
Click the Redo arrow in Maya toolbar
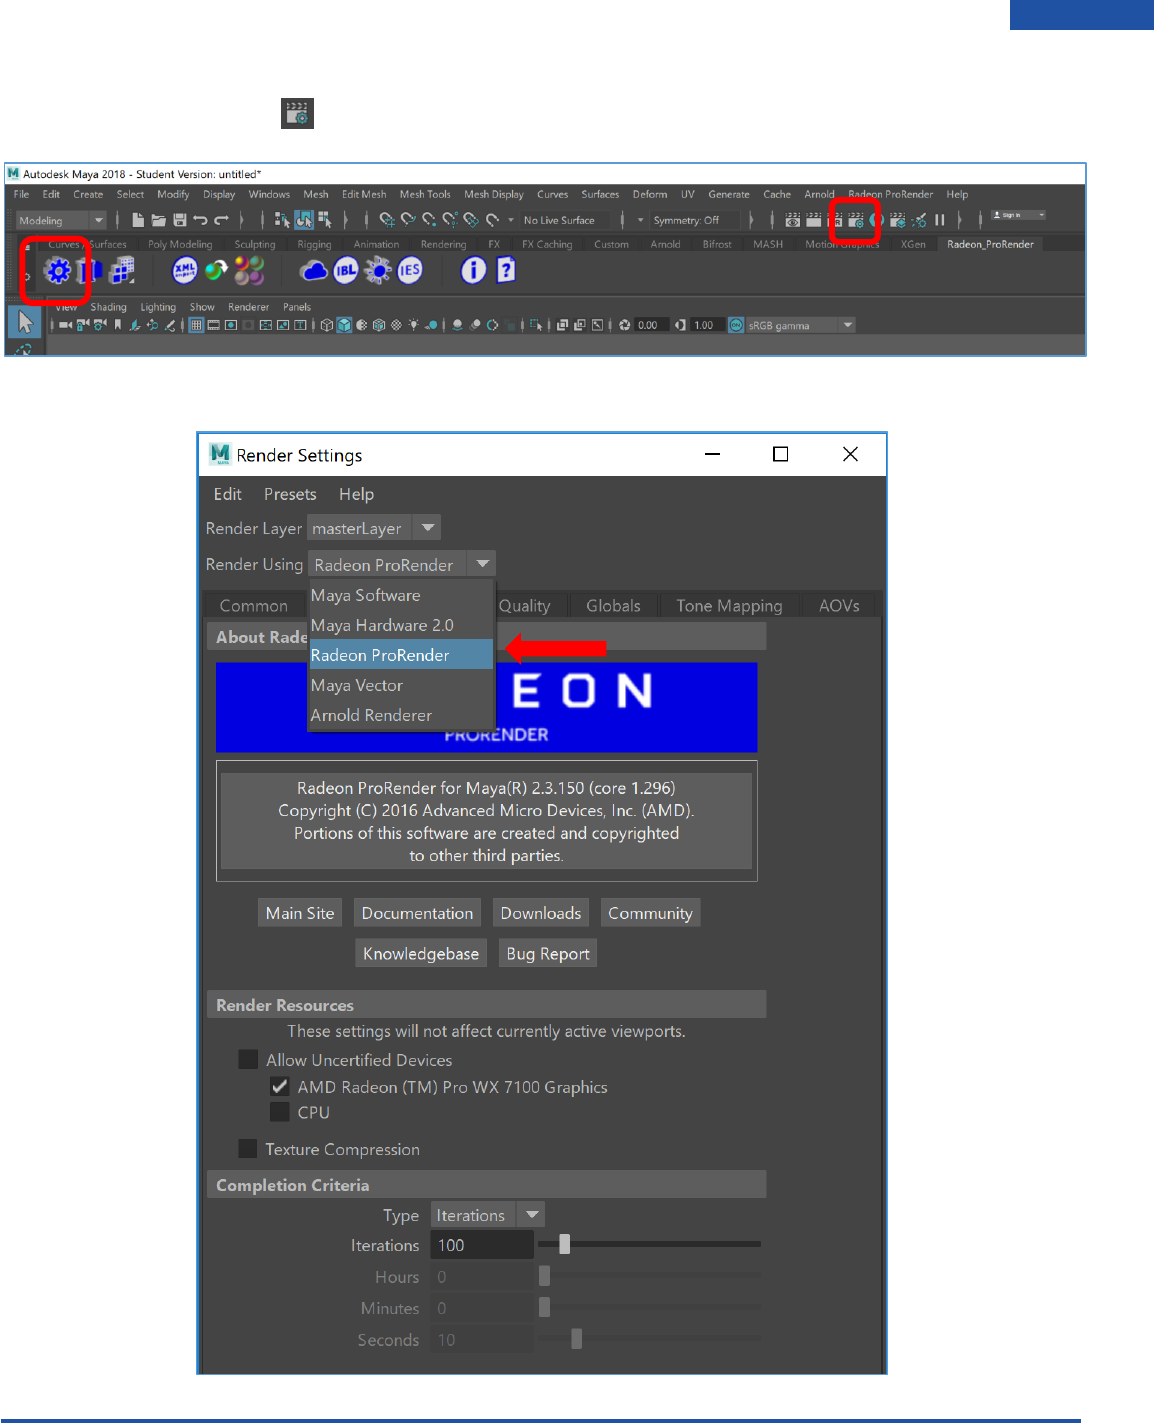click(221, 220)
